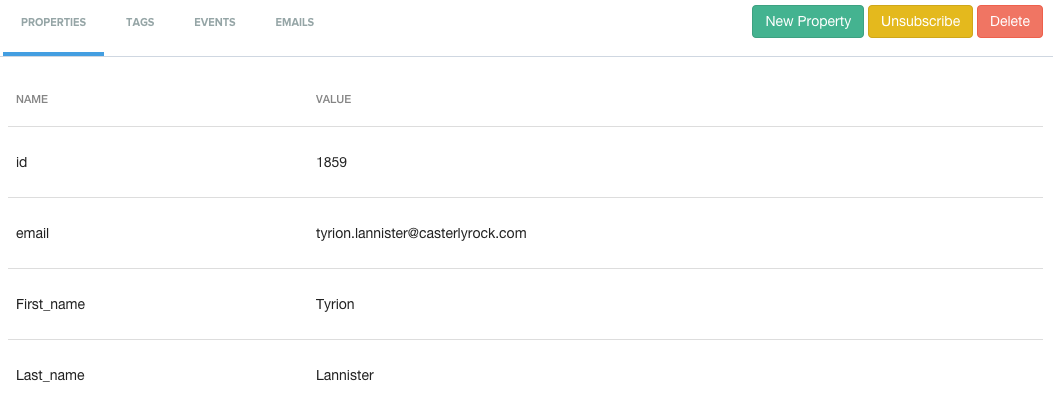Click the email property name
Viewport: 1053px width, 405px height.
coord(32,233)
